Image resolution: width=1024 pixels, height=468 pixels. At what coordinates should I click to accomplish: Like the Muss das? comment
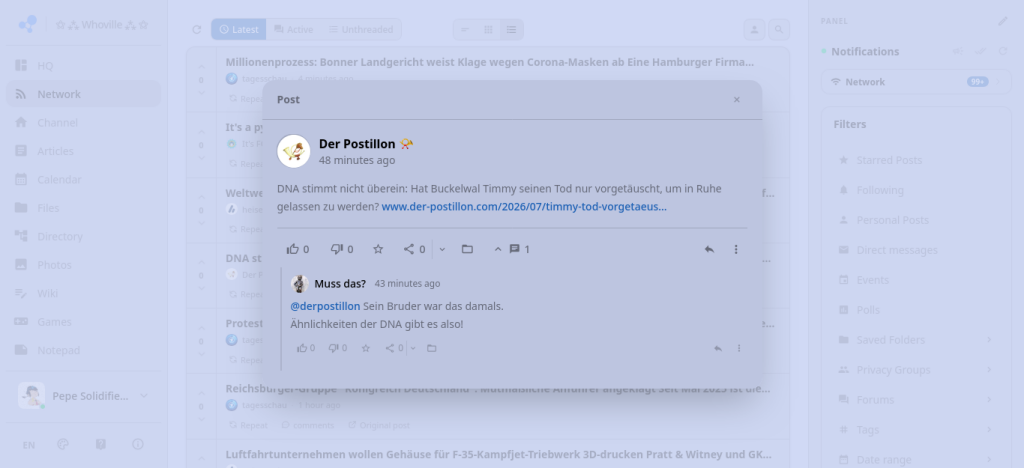(305, 348)
